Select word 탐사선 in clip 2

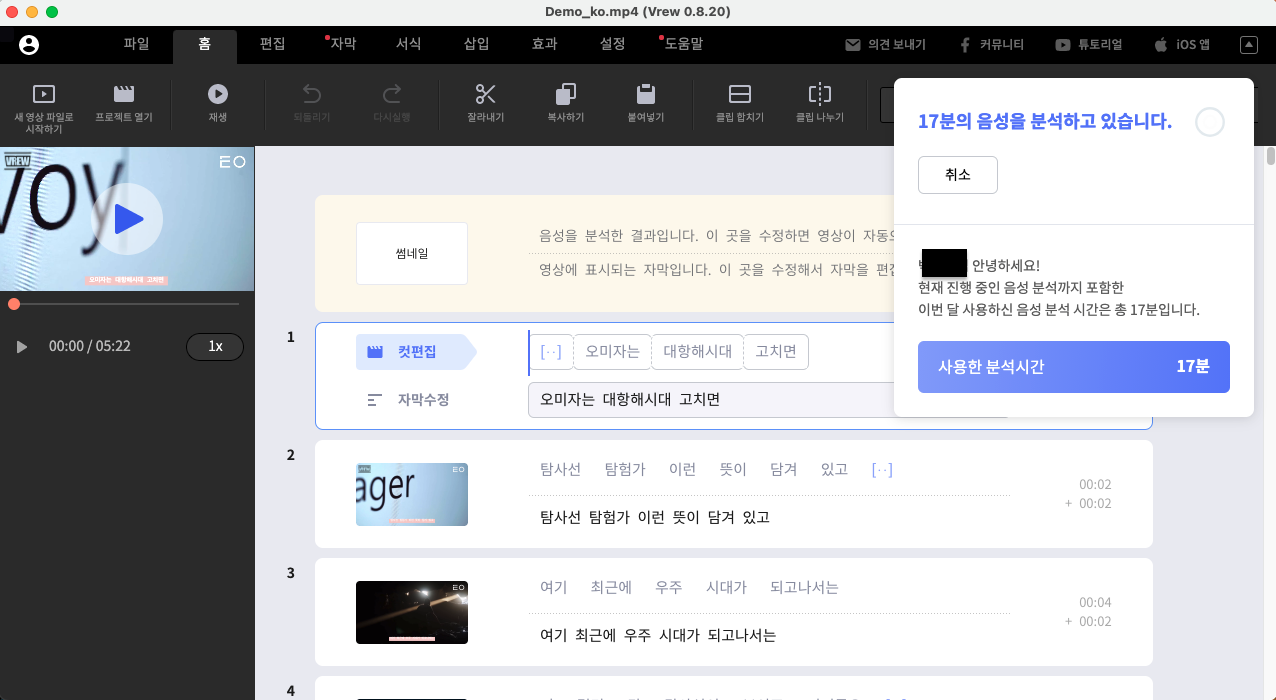pos(560,470)
